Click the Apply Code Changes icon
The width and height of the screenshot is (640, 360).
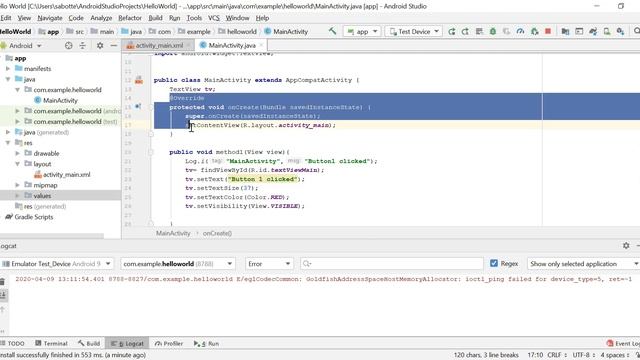tap(479, 31)
